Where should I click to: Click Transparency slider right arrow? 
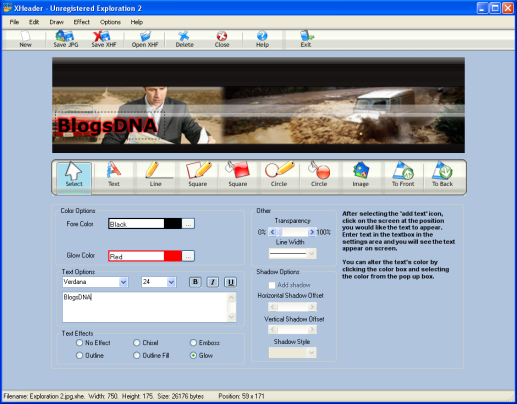coord(312,232)
